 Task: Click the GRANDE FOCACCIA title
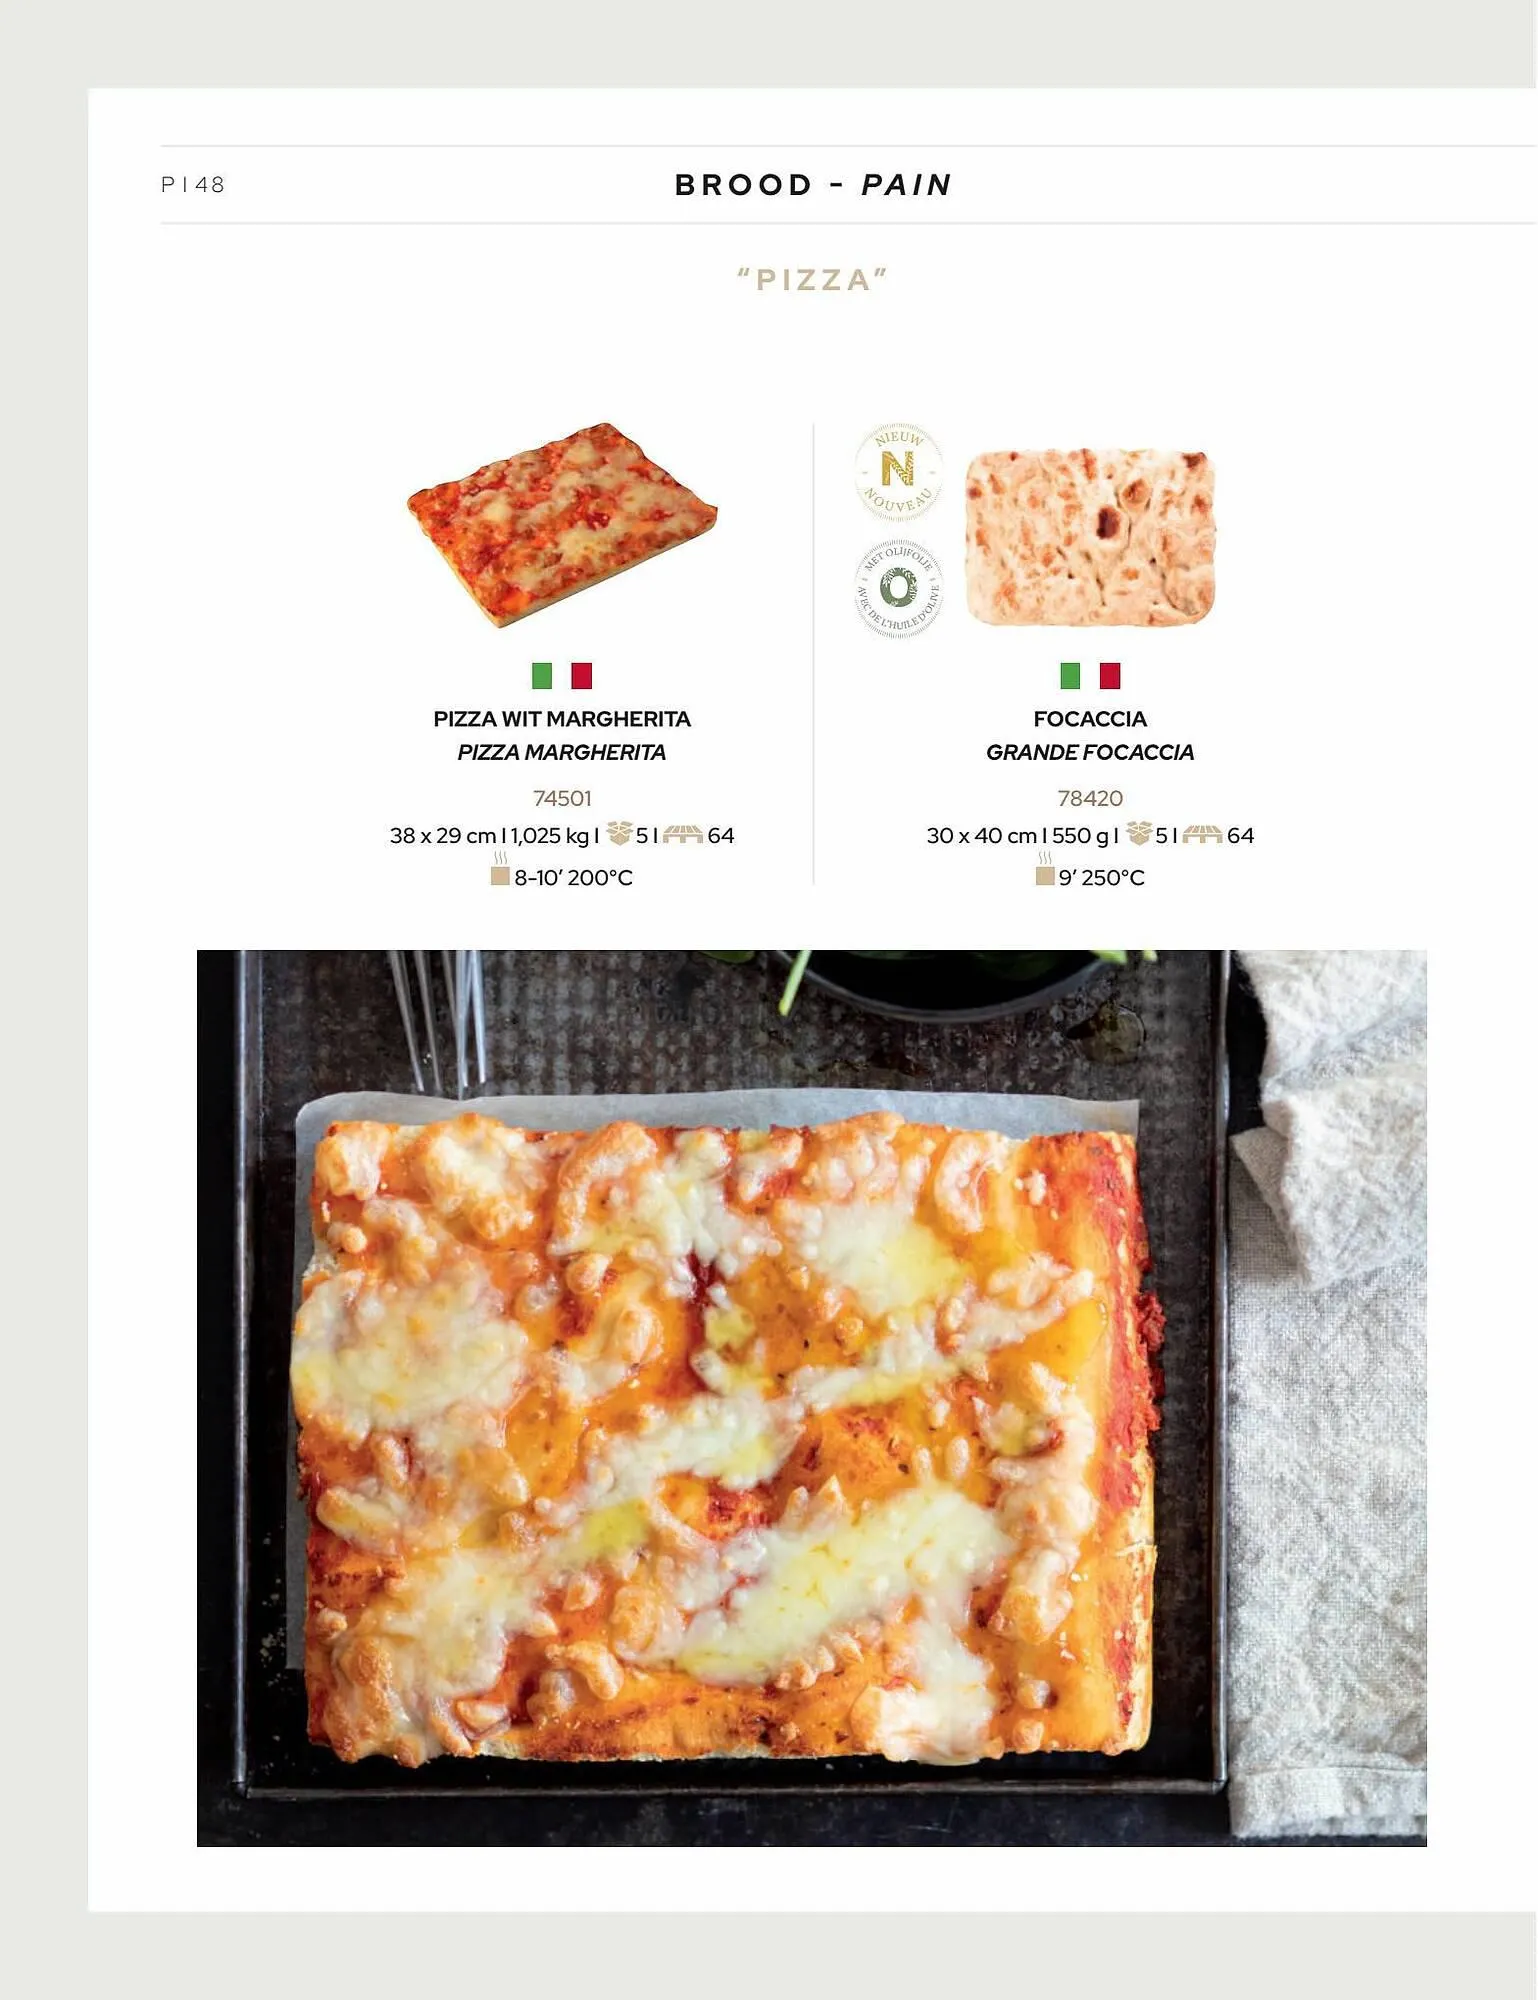(1090, 752)
